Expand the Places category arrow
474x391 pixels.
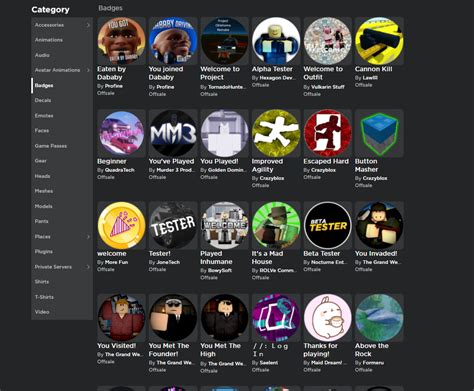(x=88, y=237)
